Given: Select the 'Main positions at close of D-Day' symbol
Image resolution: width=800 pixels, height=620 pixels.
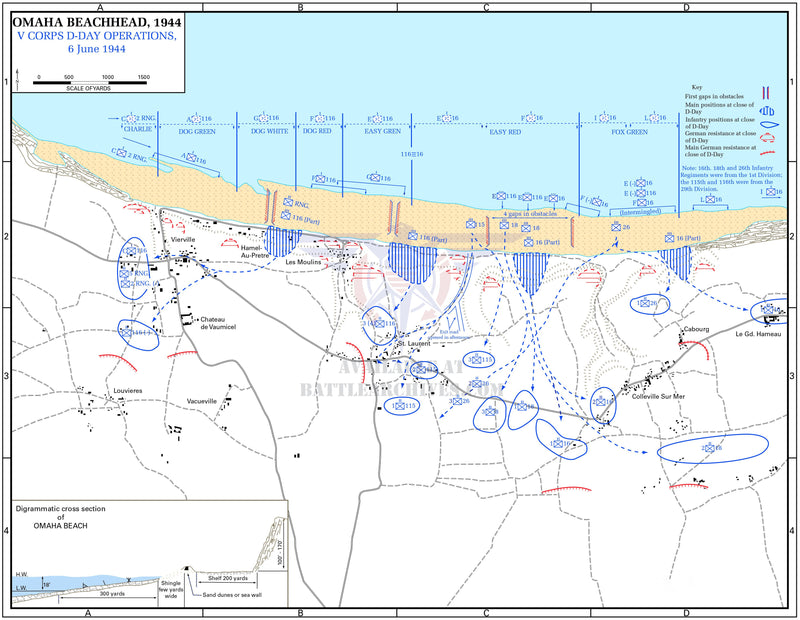Looking at the screenshot, I should click(x=767, y=110).
